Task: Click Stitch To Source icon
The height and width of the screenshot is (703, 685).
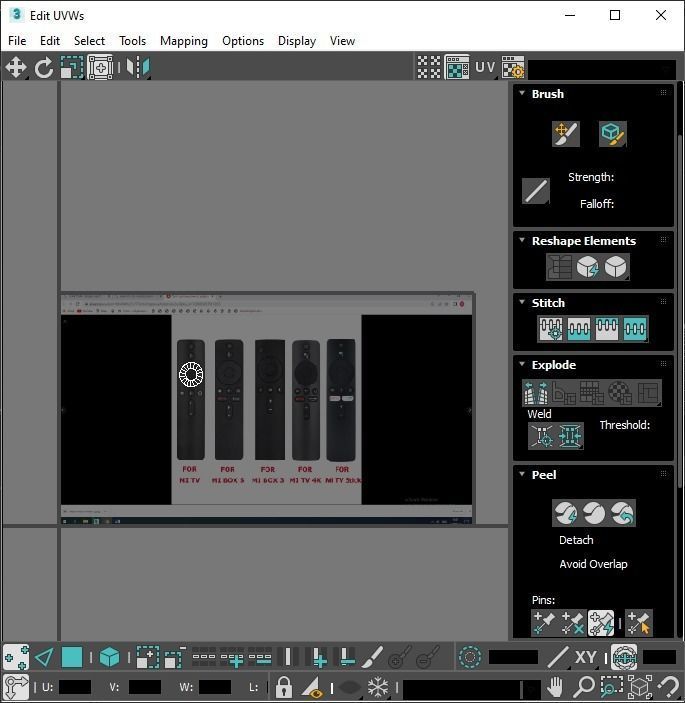Action: tap(607, 329)
